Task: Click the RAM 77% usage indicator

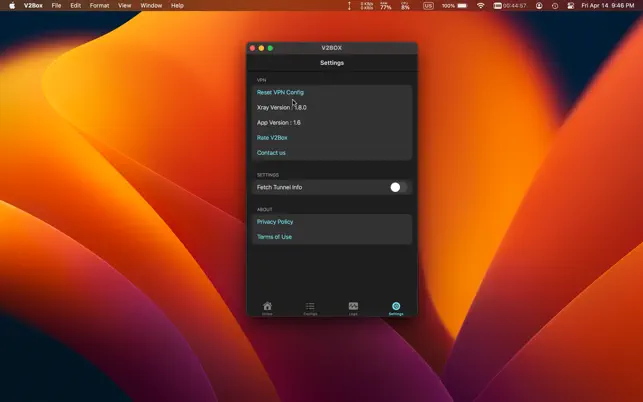Action: (385, 6)
